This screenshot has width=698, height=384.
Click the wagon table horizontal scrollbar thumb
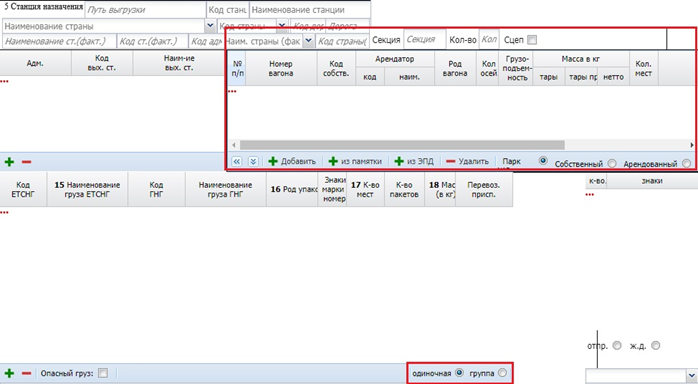click(x=402, y=145)
